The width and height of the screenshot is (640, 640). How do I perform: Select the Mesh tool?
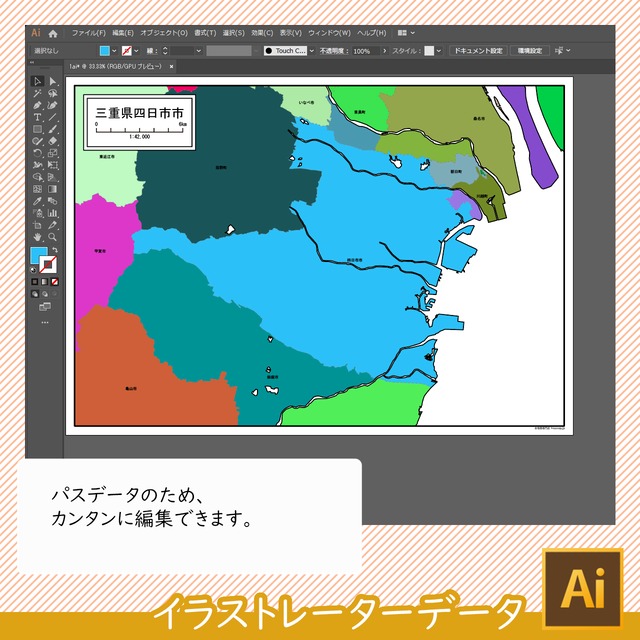[37, 189]
